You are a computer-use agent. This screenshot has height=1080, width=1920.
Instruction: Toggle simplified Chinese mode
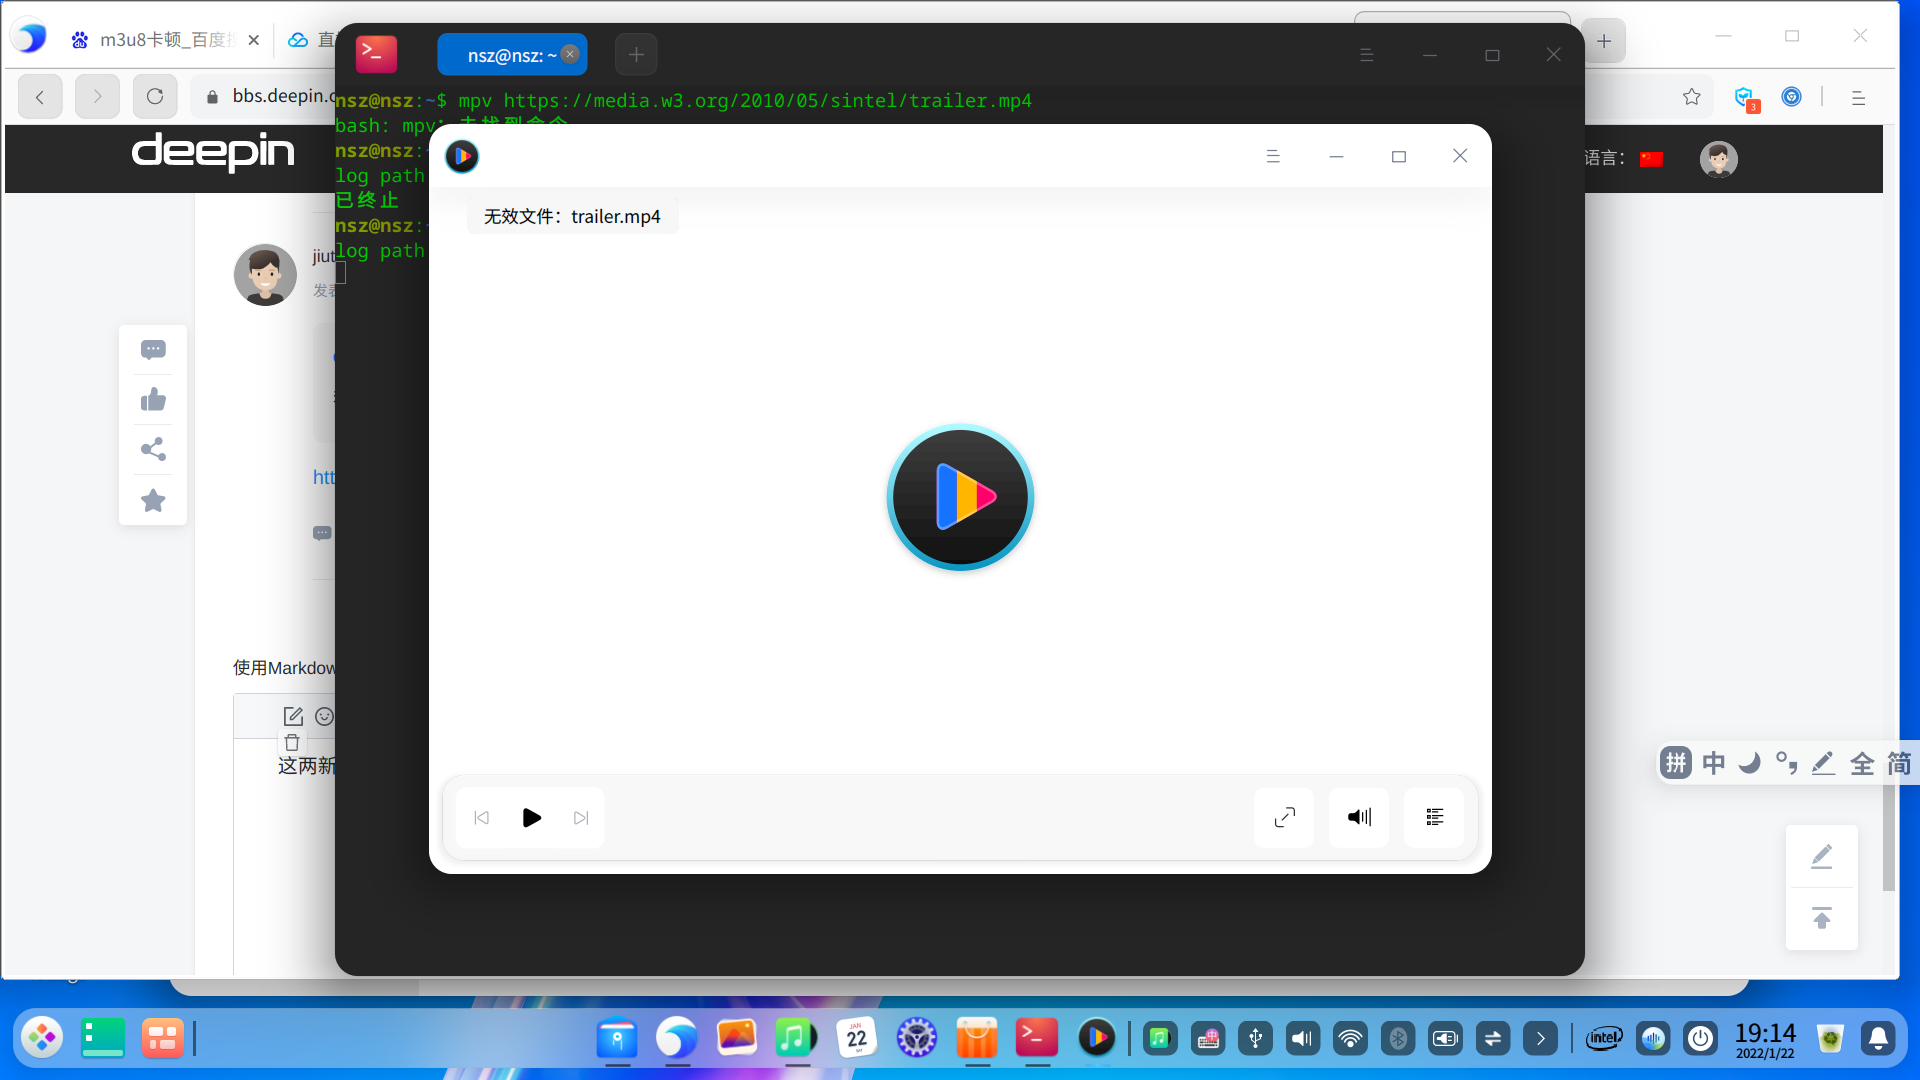(x=1899, y=764)
